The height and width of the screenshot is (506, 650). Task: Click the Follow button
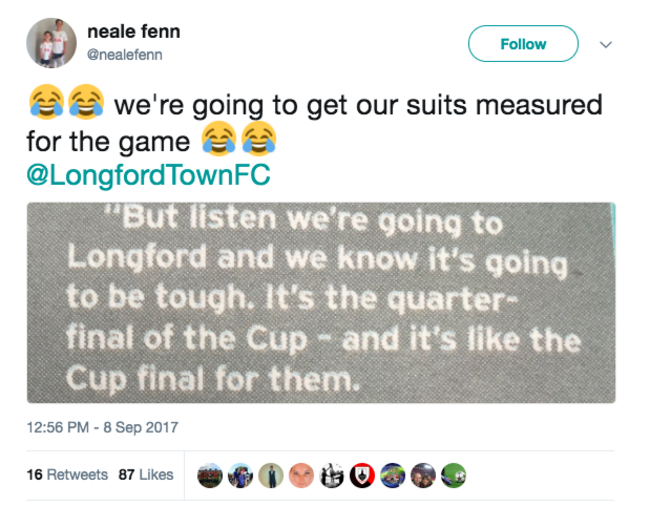pos(523,44)
